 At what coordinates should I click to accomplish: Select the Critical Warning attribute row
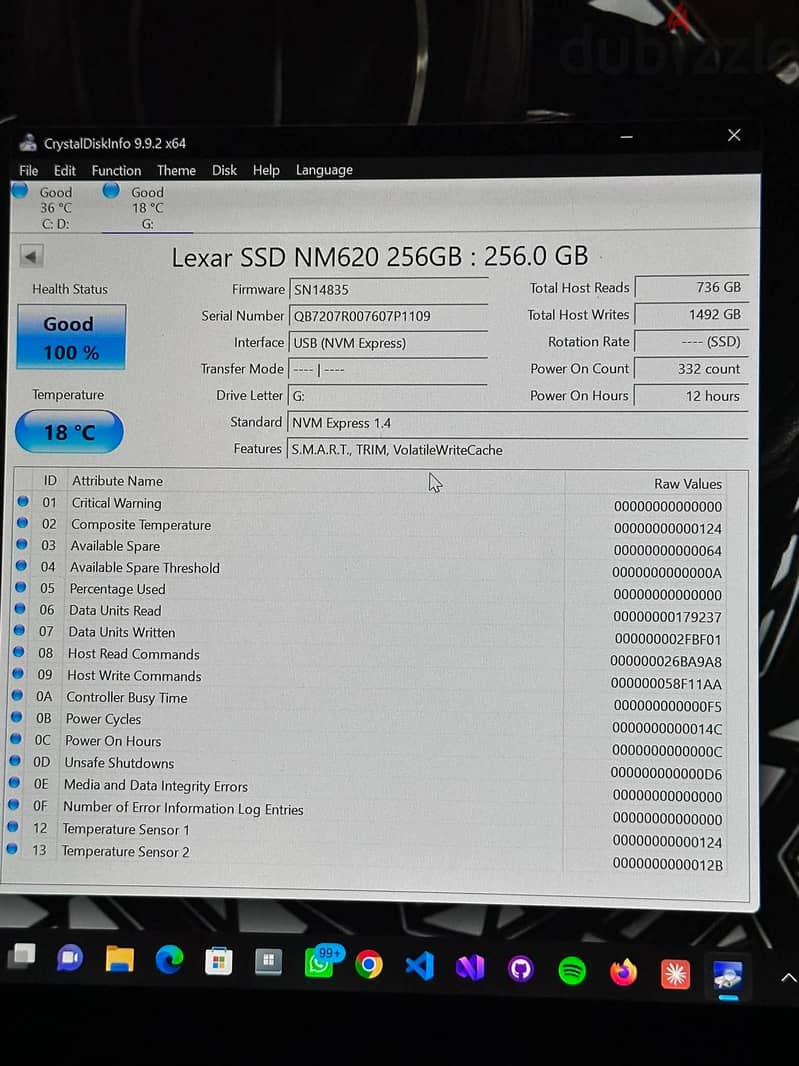pyautogui.click(x=371, y=504)
